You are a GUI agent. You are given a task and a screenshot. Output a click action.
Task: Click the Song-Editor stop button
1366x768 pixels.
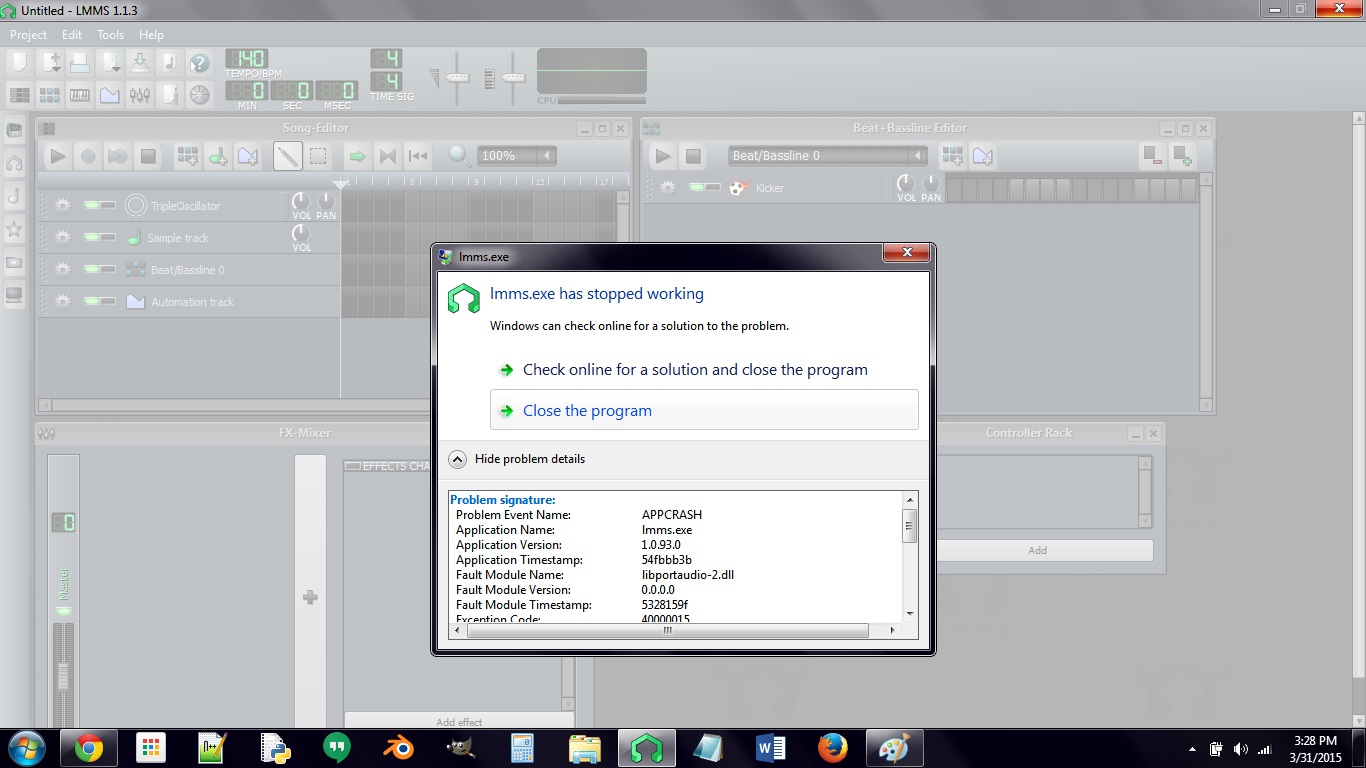click(x=148, y=156)
